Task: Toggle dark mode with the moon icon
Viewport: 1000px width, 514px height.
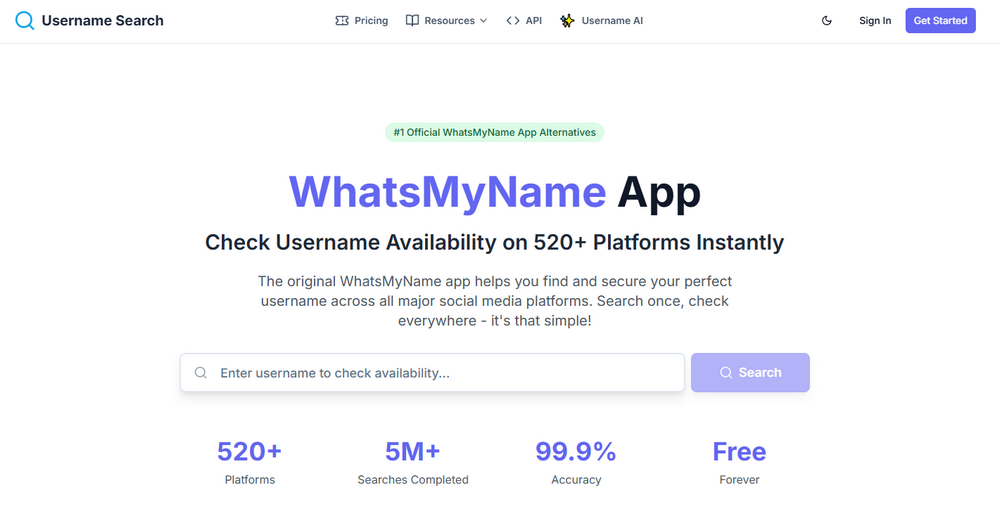Action: pos(827,20)
